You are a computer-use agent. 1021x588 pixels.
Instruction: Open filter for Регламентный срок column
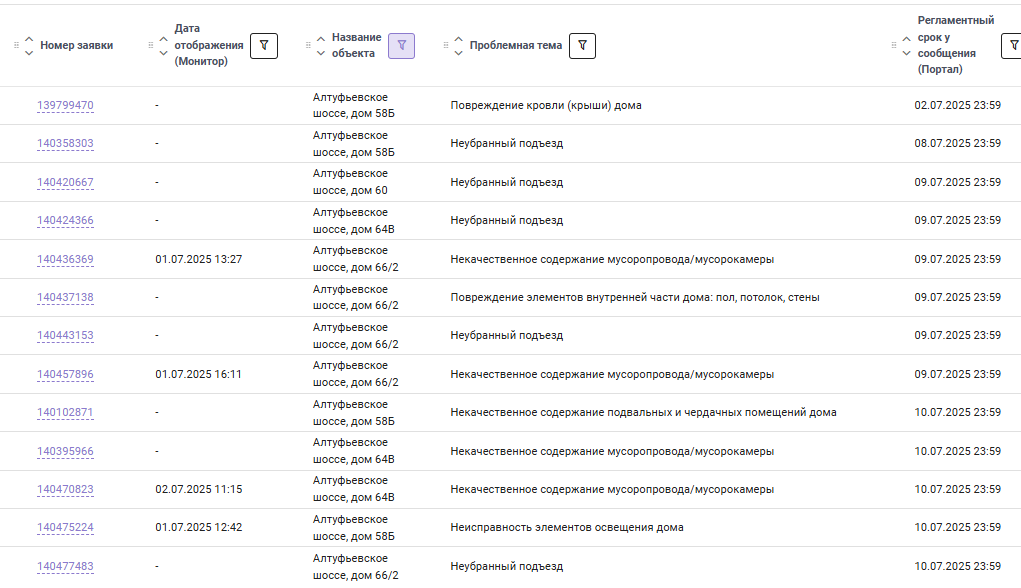point(1012,46)
